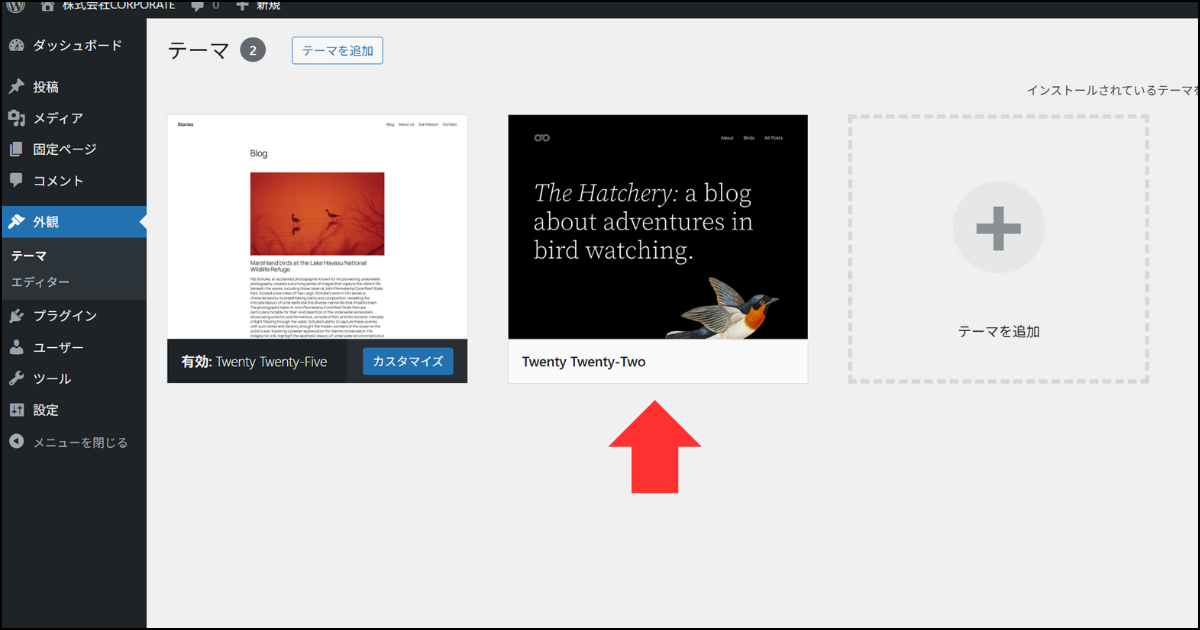Click the テーマを追加 button near heading
Screen dimensions: 1200x630
[337, 51]
